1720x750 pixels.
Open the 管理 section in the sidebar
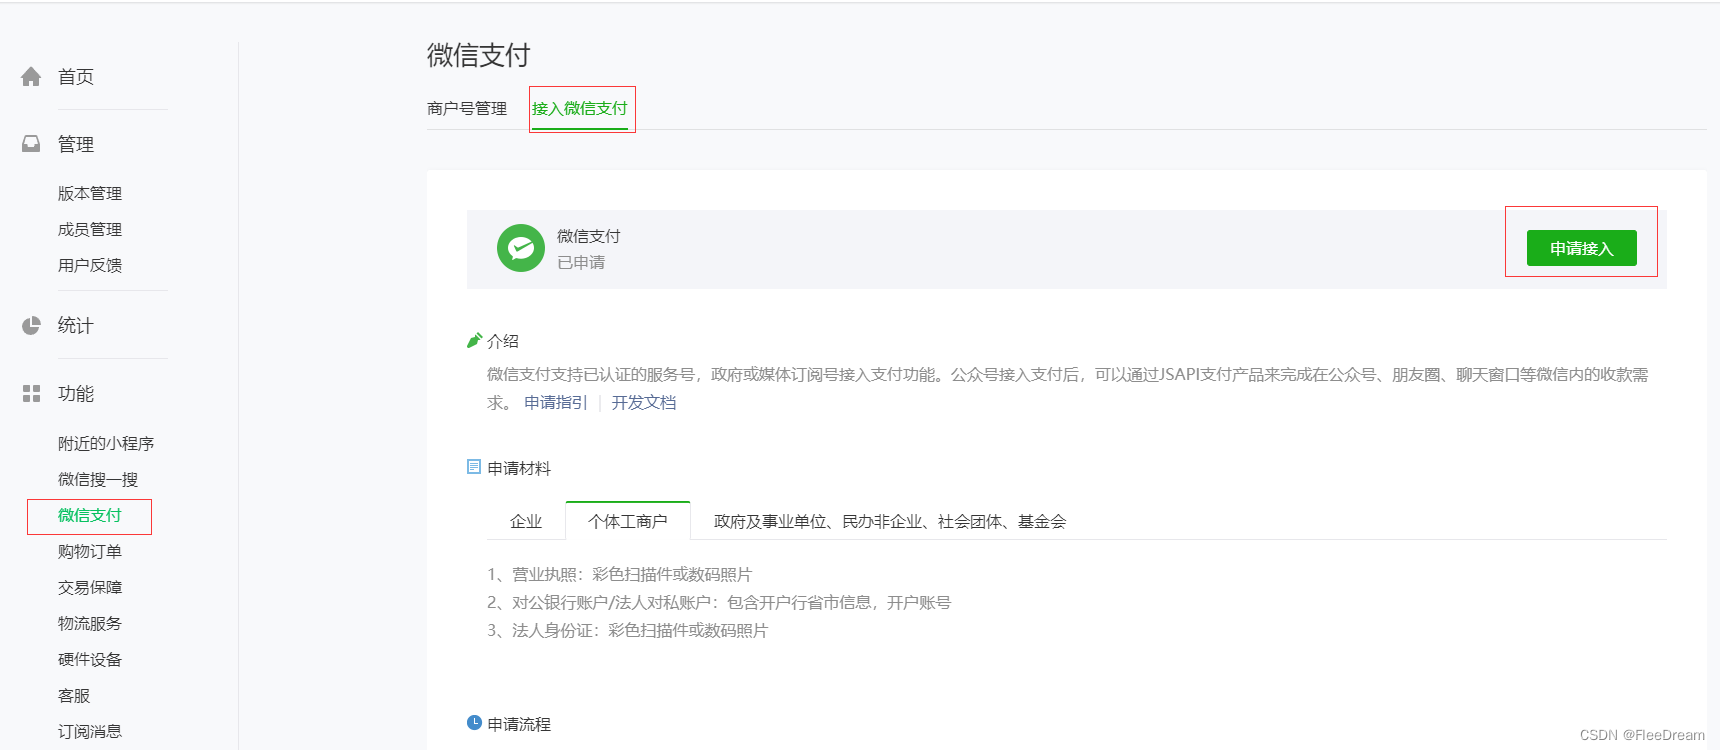pyautogui.click(x=76, y=144)
